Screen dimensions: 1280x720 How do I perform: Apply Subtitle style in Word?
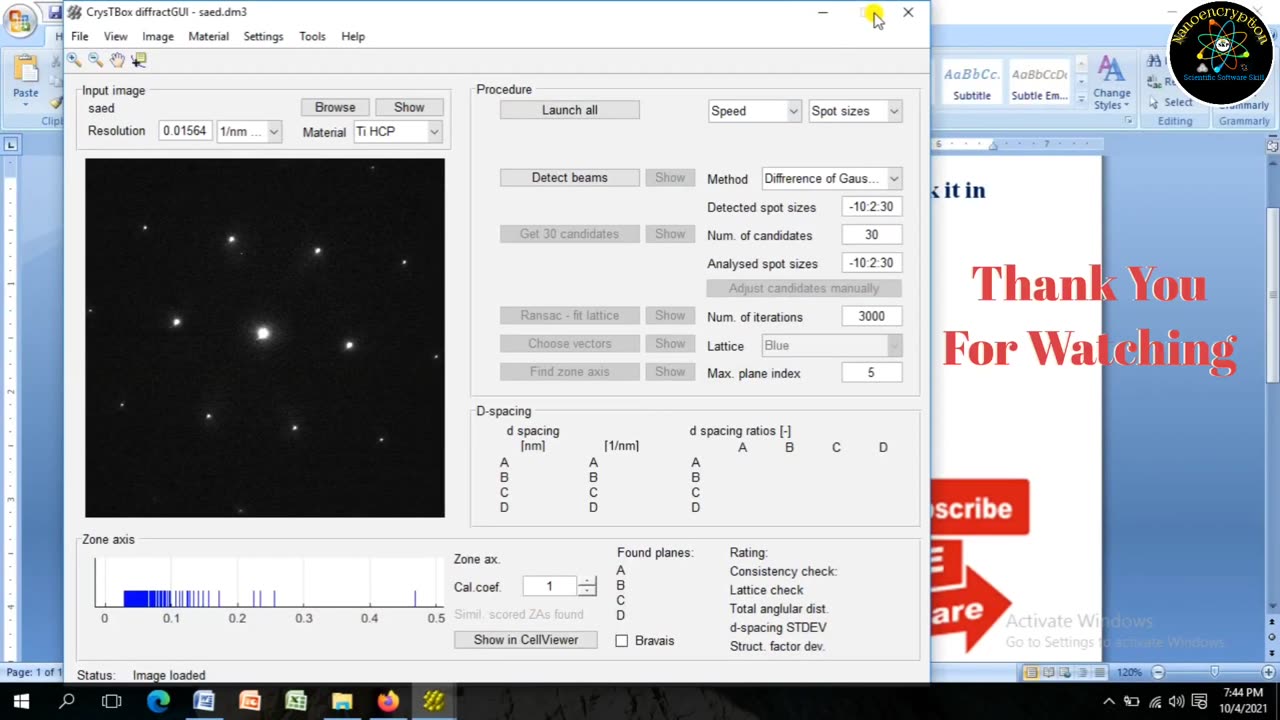click(972, 84)
